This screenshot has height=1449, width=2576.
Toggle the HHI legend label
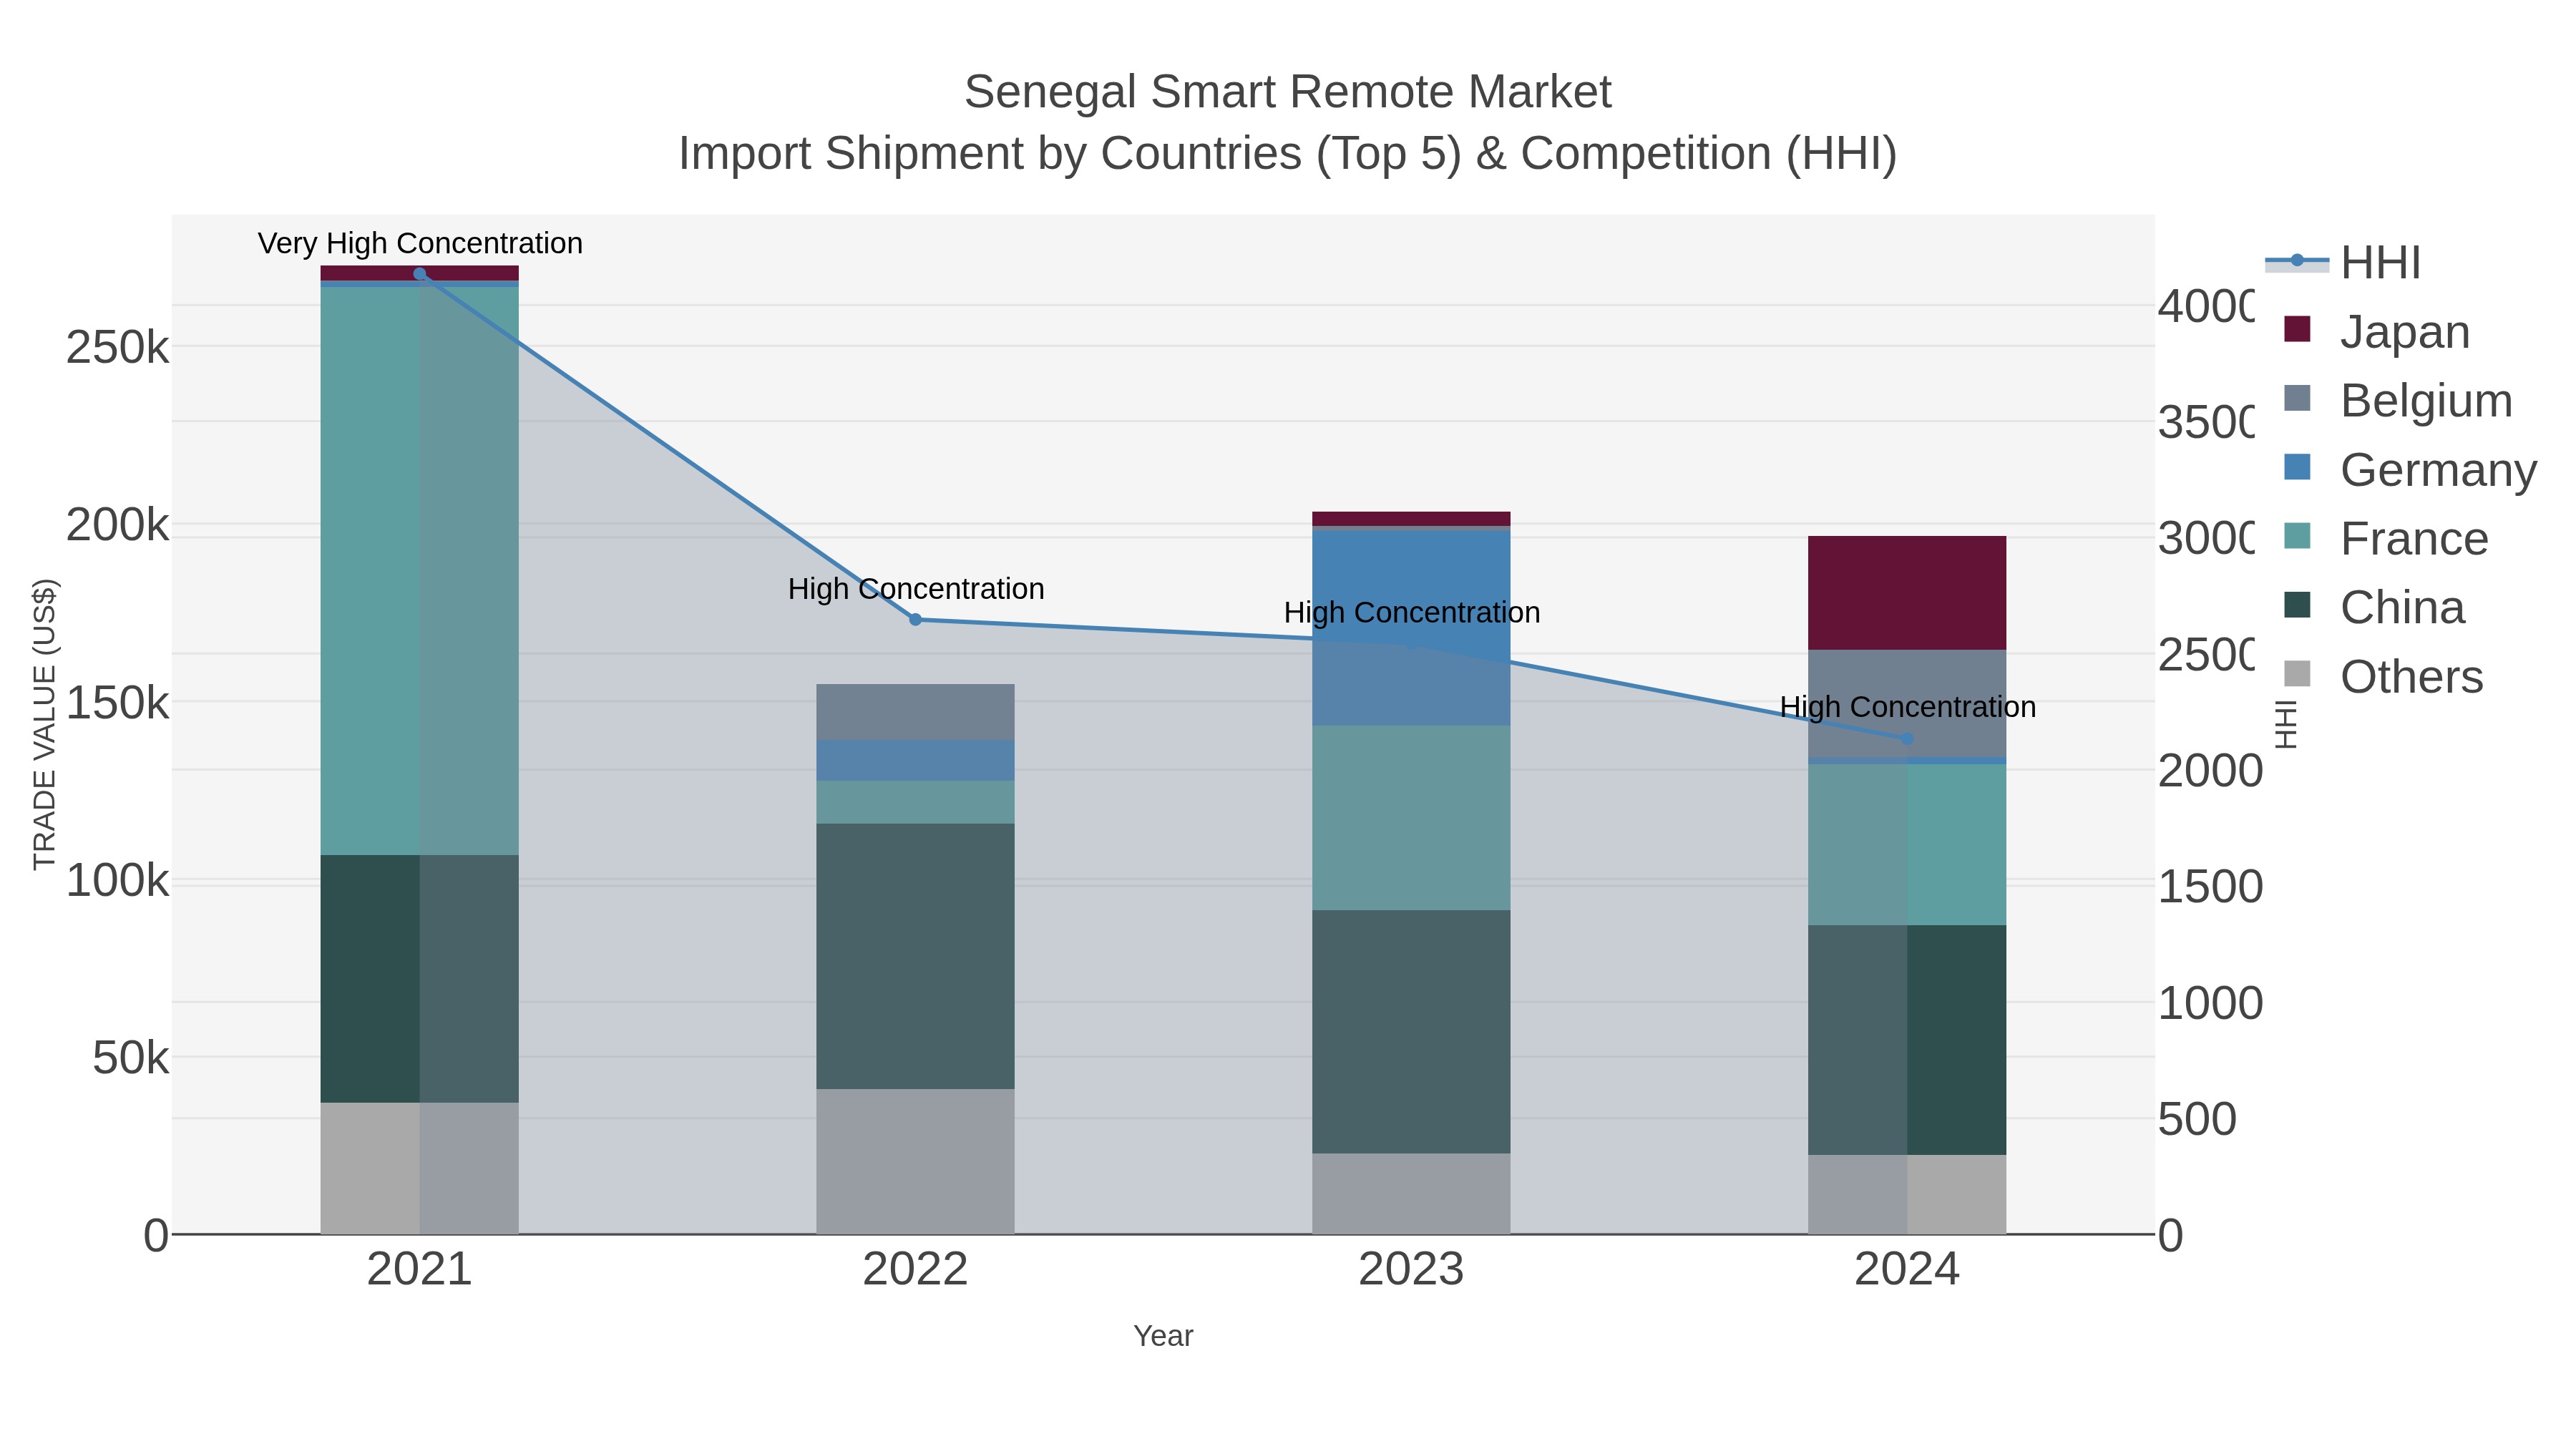(x=2381, y=263)
